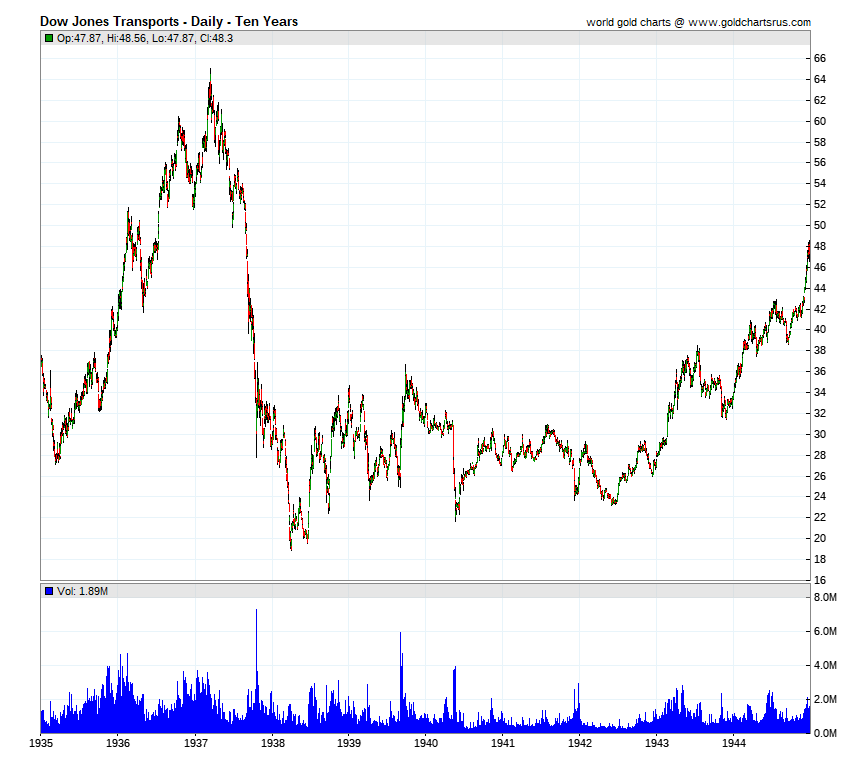Click the 1936 x-axis label

click(118, 743)
